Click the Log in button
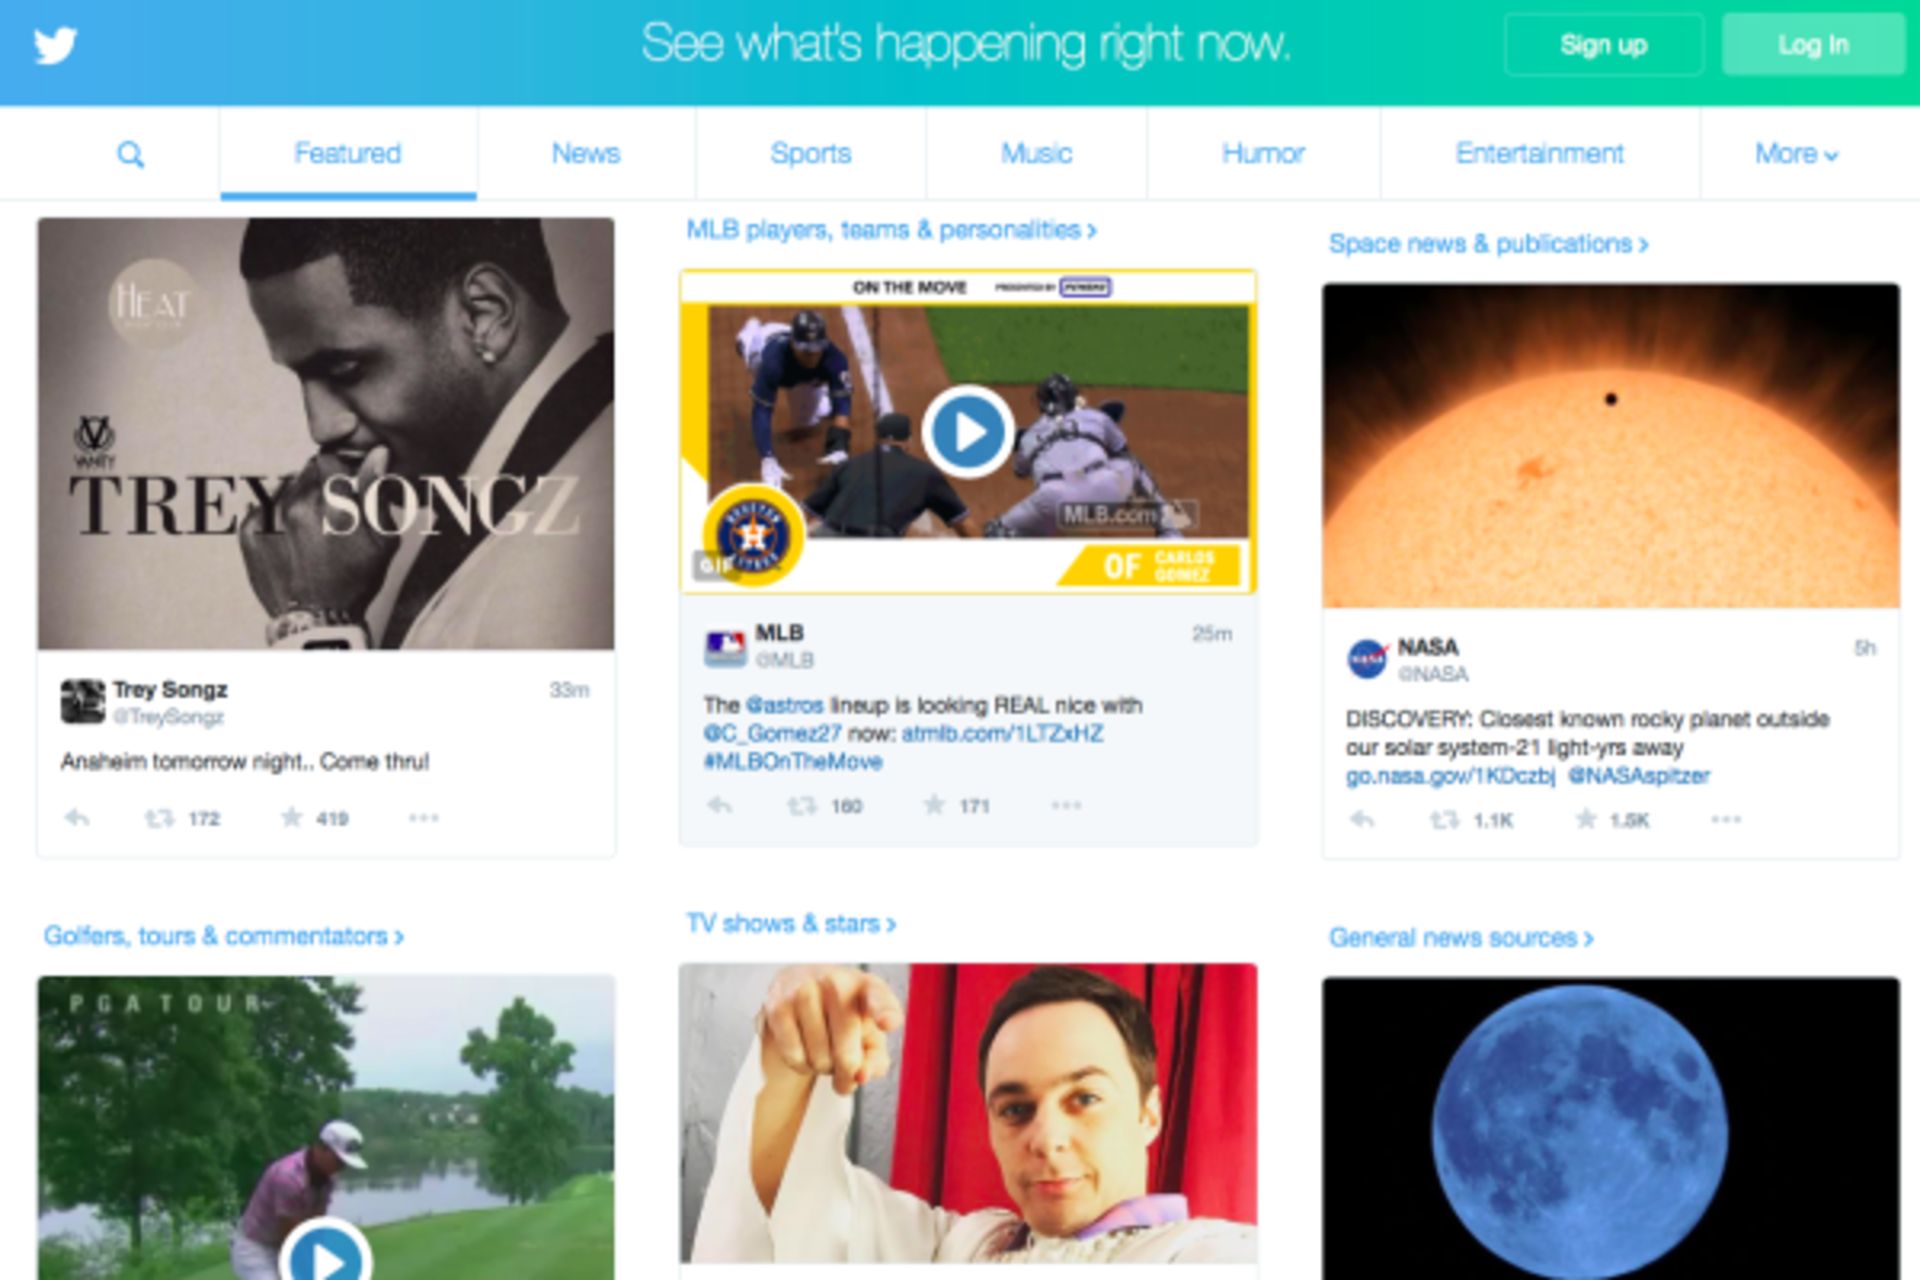Image resolution: width=1920 pixels, height=1280 pixels. tap(1813, 45)
